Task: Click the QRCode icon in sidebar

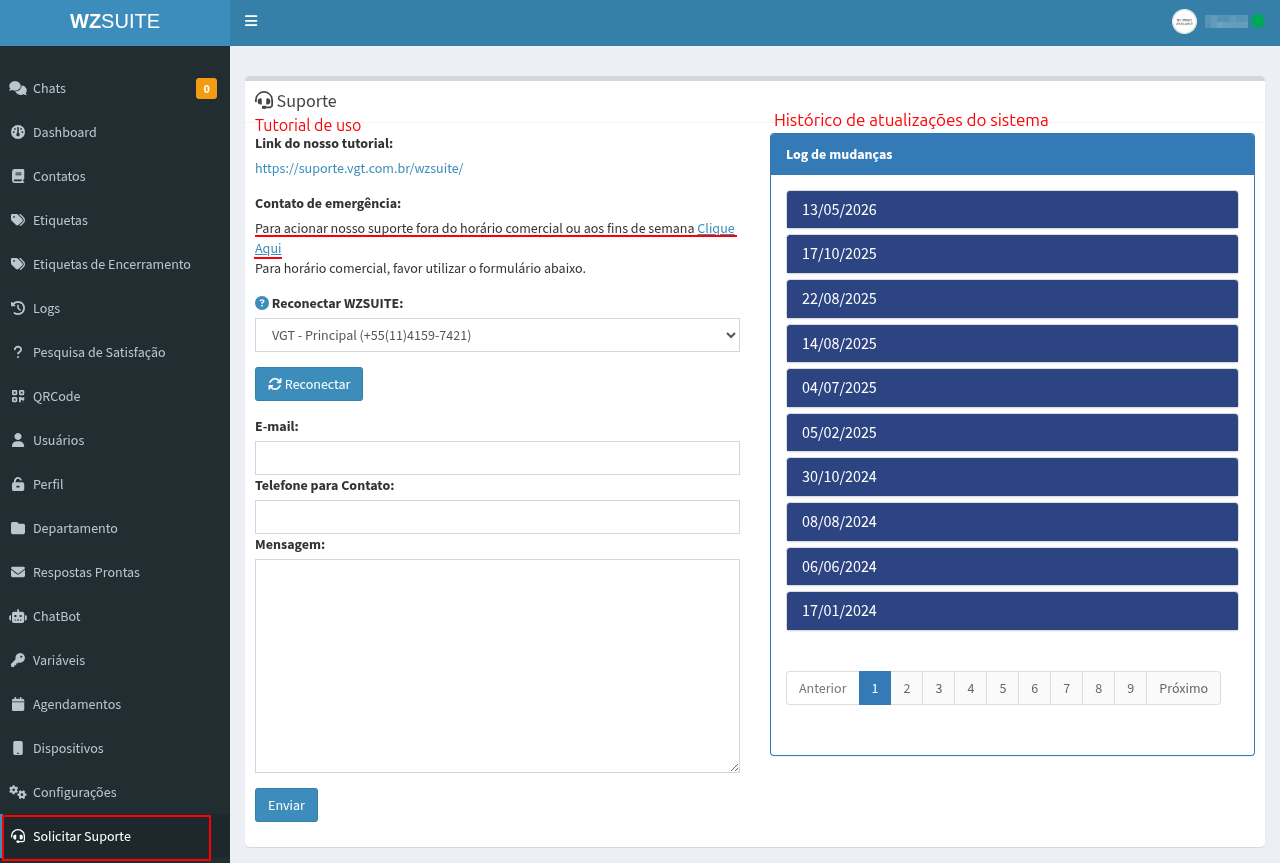Action: point(18,396)
